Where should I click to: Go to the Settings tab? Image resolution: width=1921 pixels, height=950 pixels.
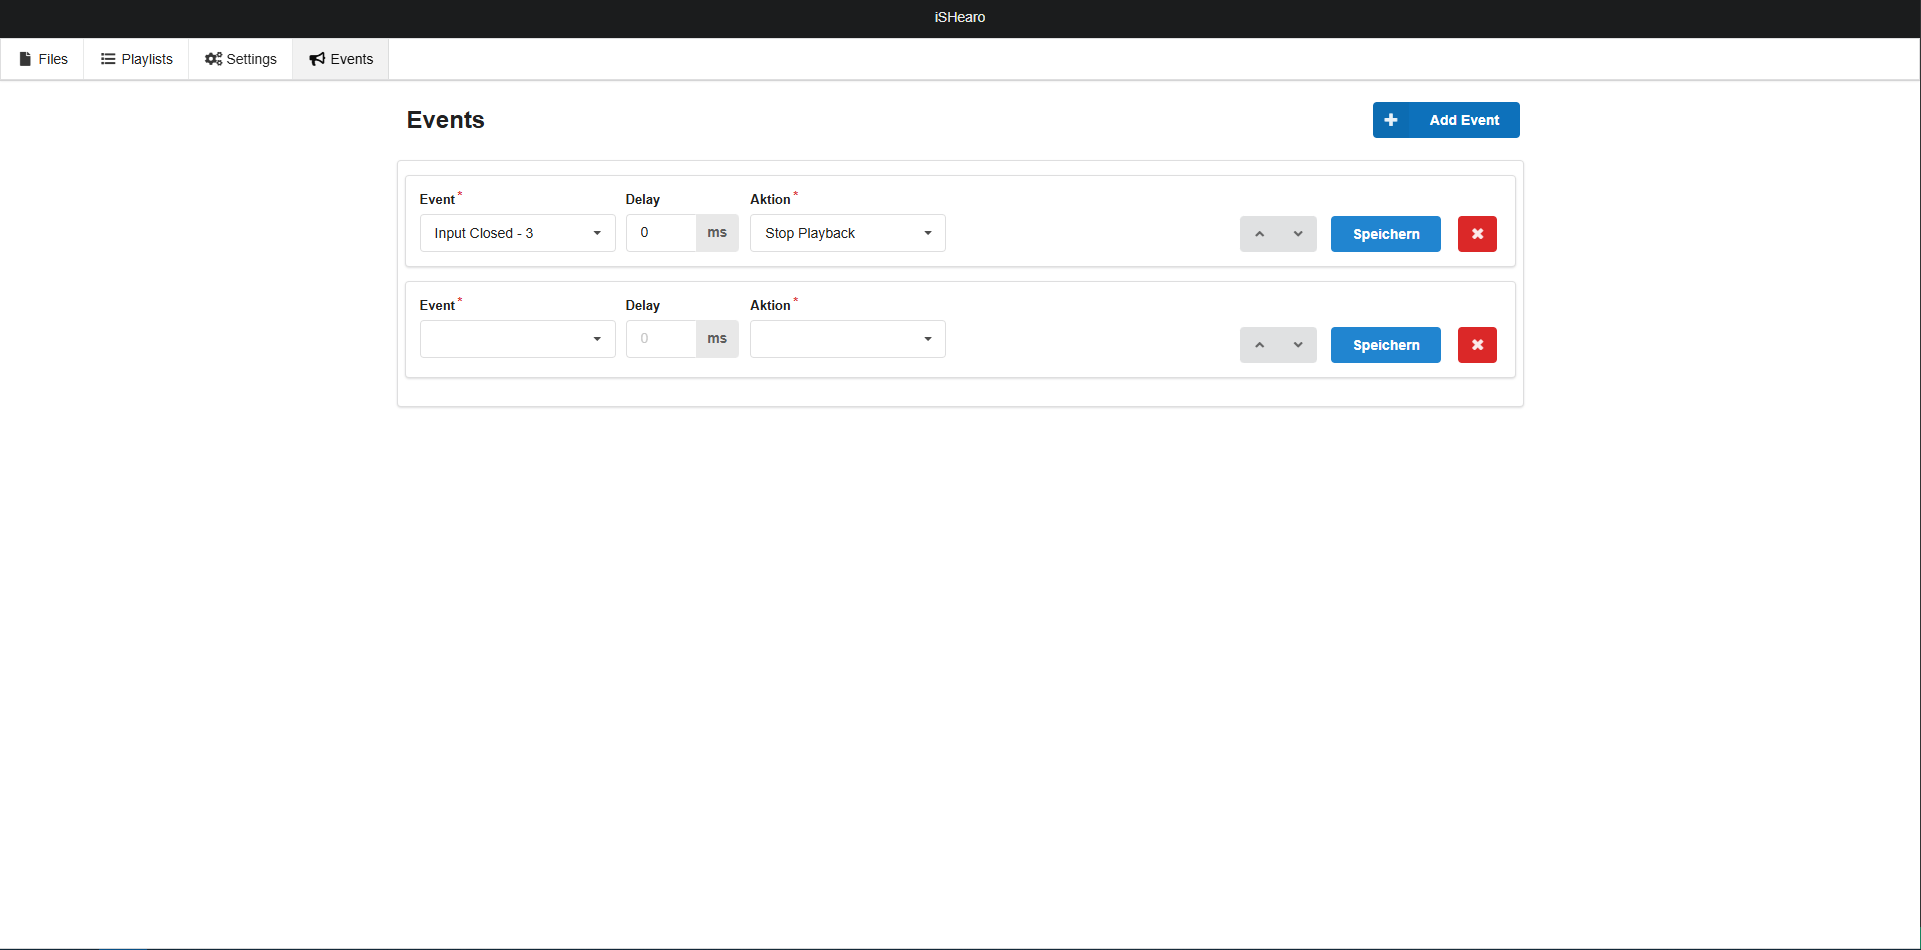241,59
